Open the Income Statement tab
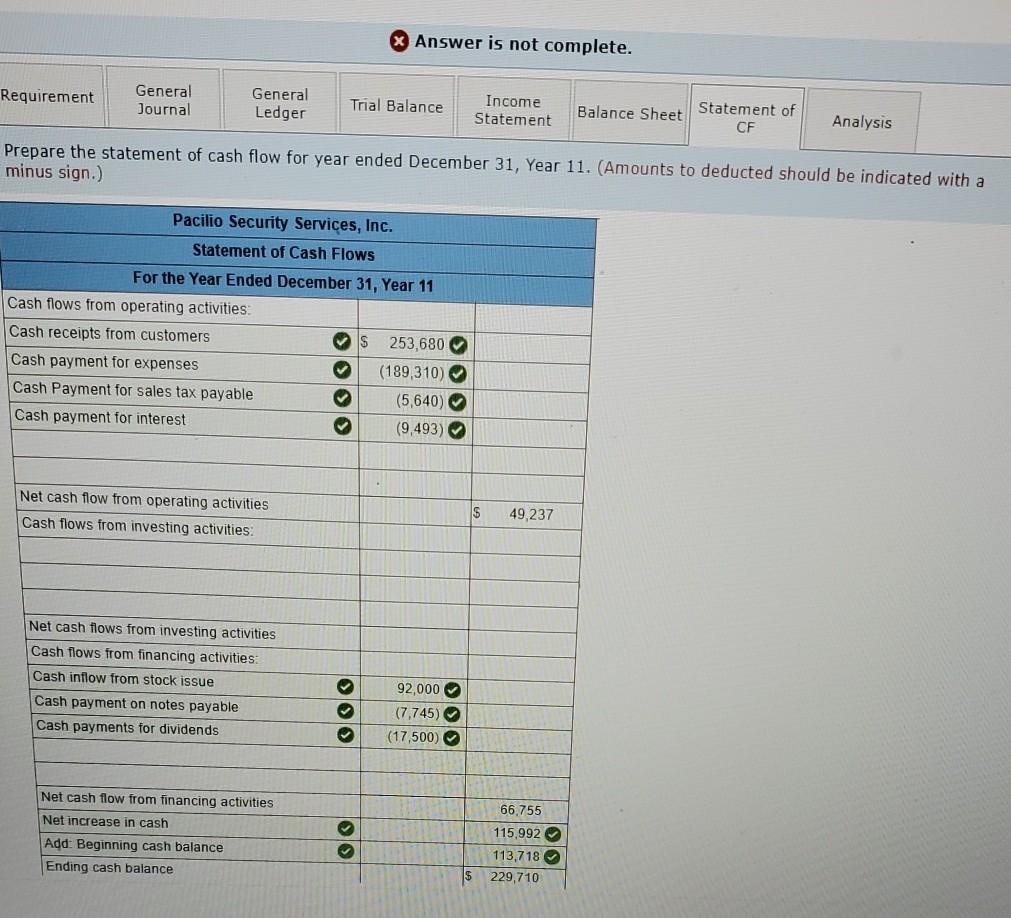This screenshot has height=918, width=1011. click(x=513, y=110)
